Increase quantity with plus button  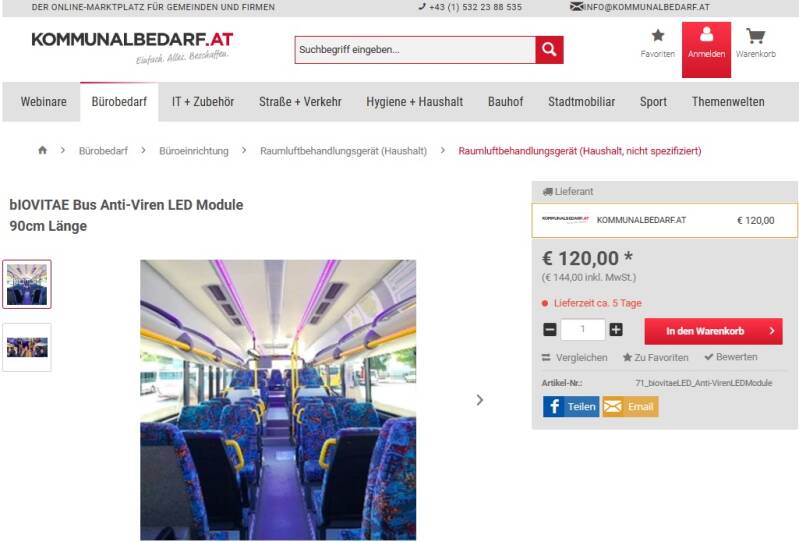616,330
